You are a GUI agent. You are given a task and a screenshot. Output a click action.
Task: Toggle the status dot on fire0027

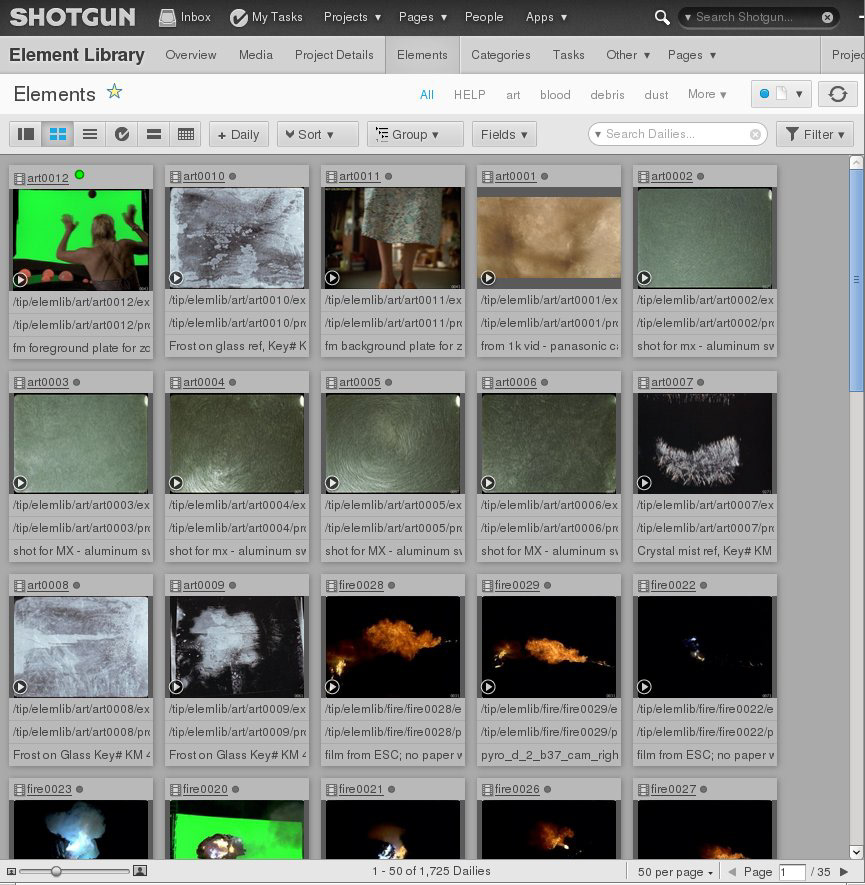tap(704, 789)
